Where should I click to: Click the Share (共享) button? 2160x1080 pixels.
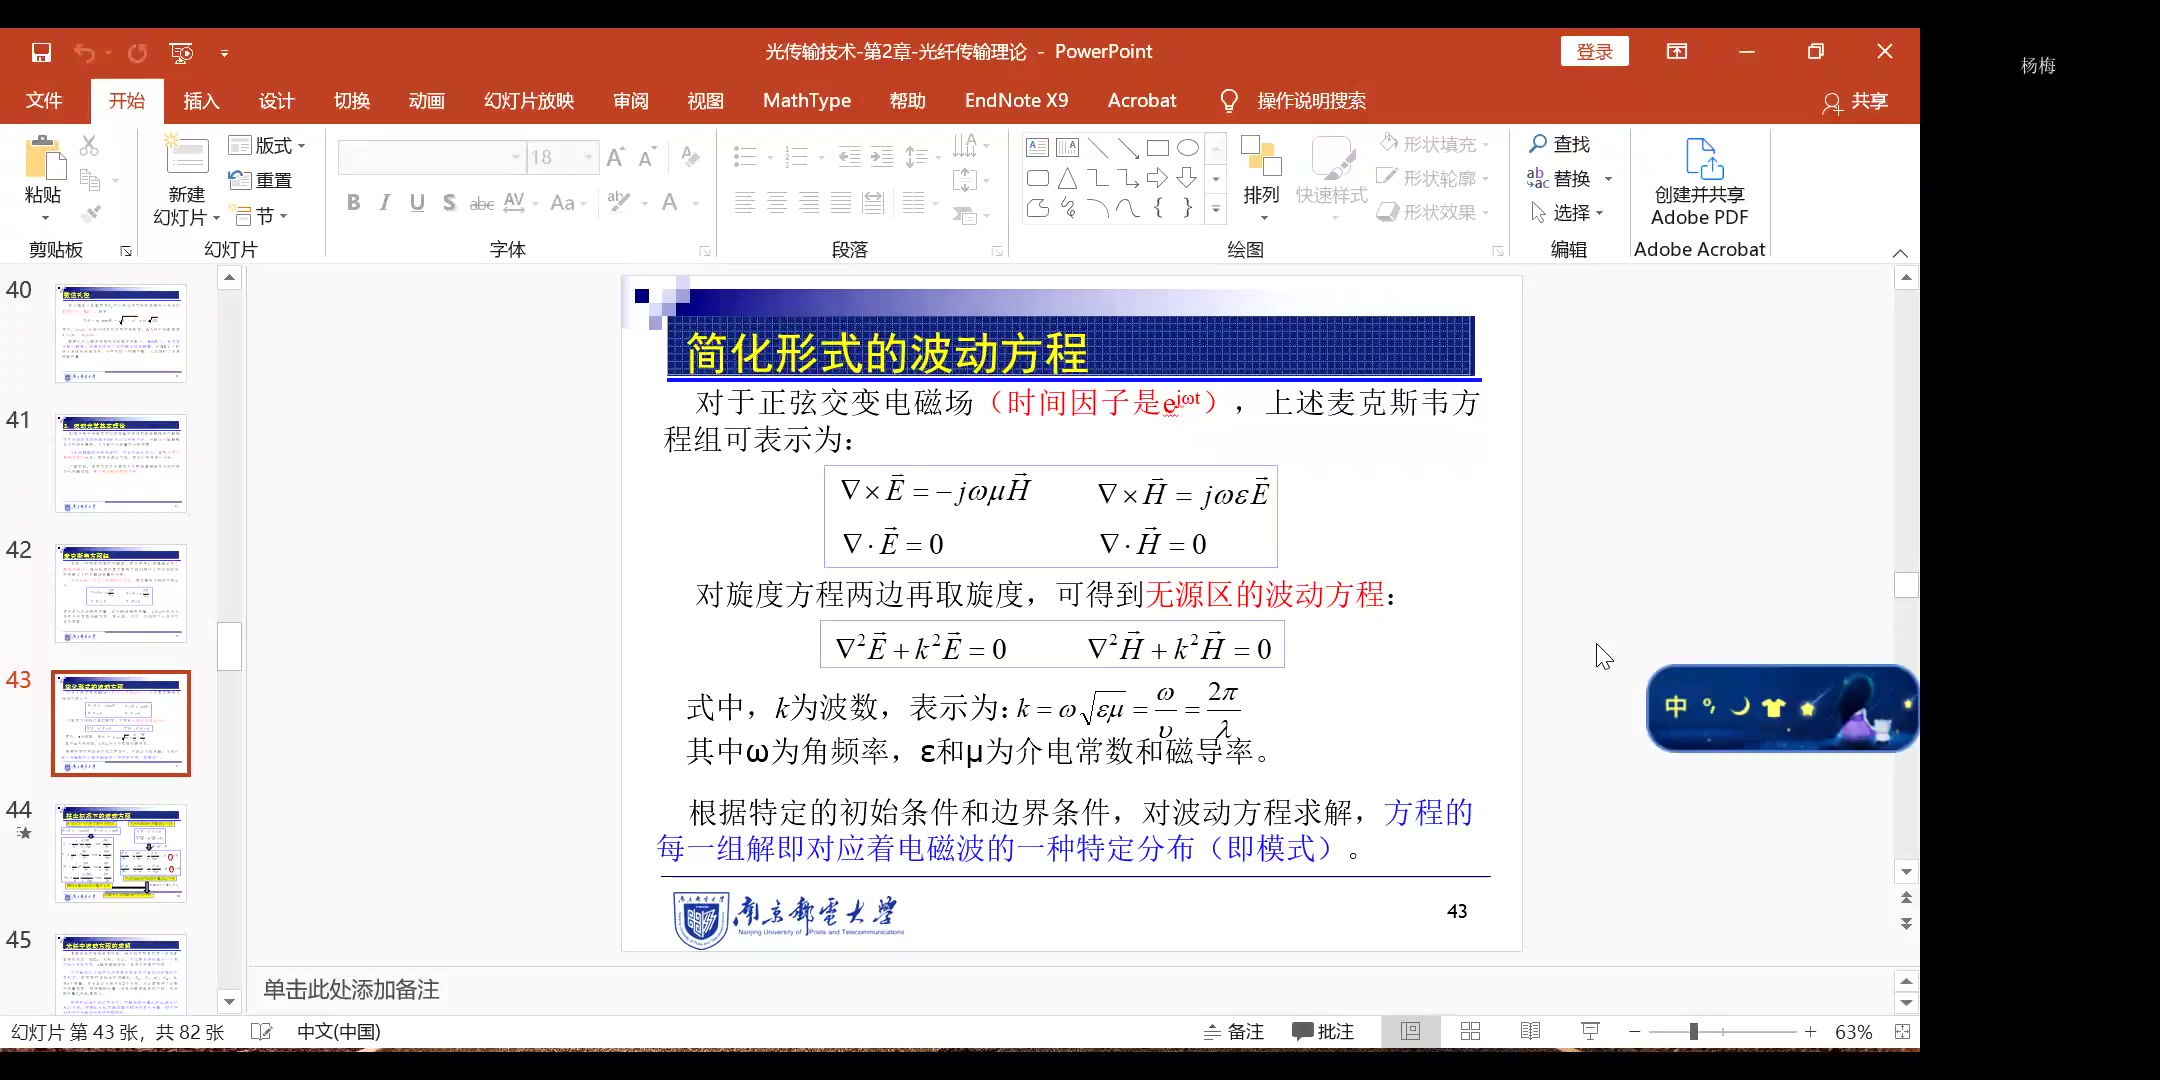pyautogui.click(x=1856, y=101)
